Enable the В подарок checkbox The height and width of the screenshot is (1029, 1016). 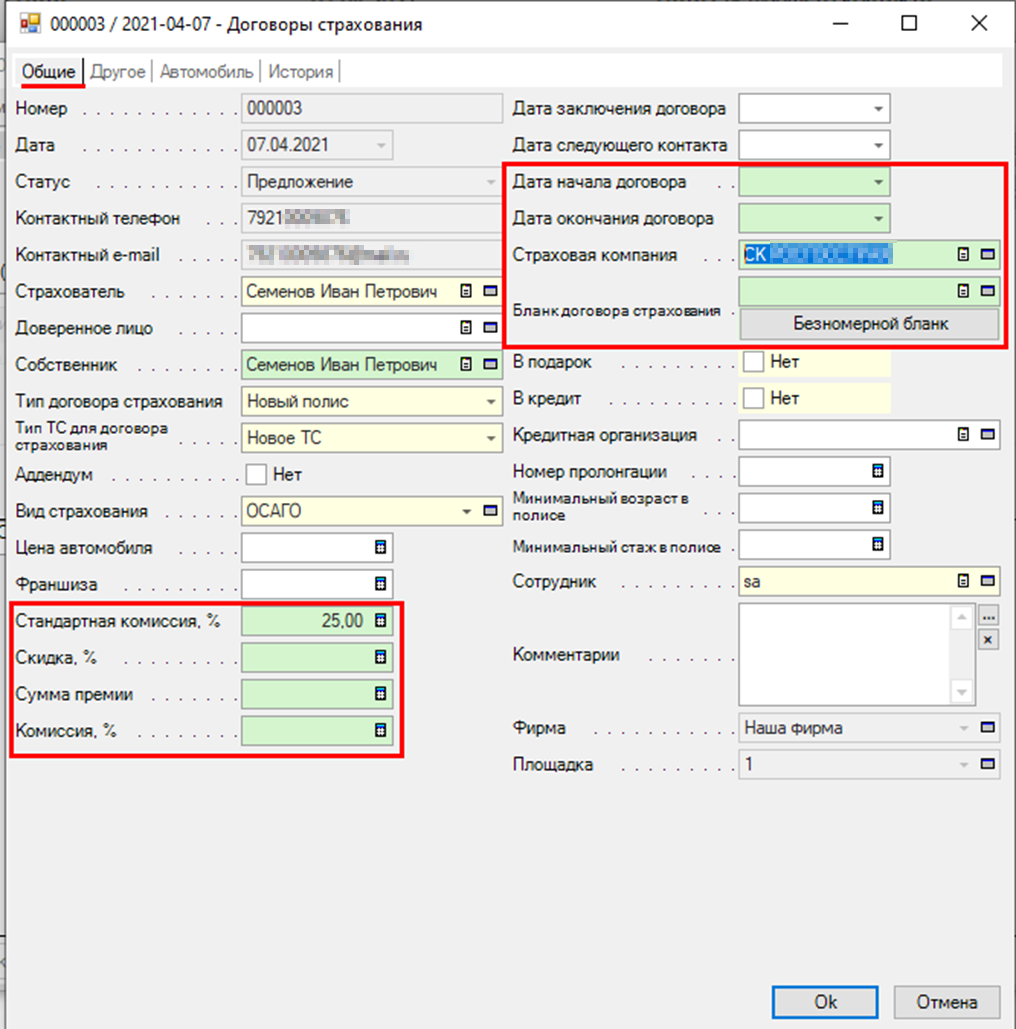pos(754,362)
